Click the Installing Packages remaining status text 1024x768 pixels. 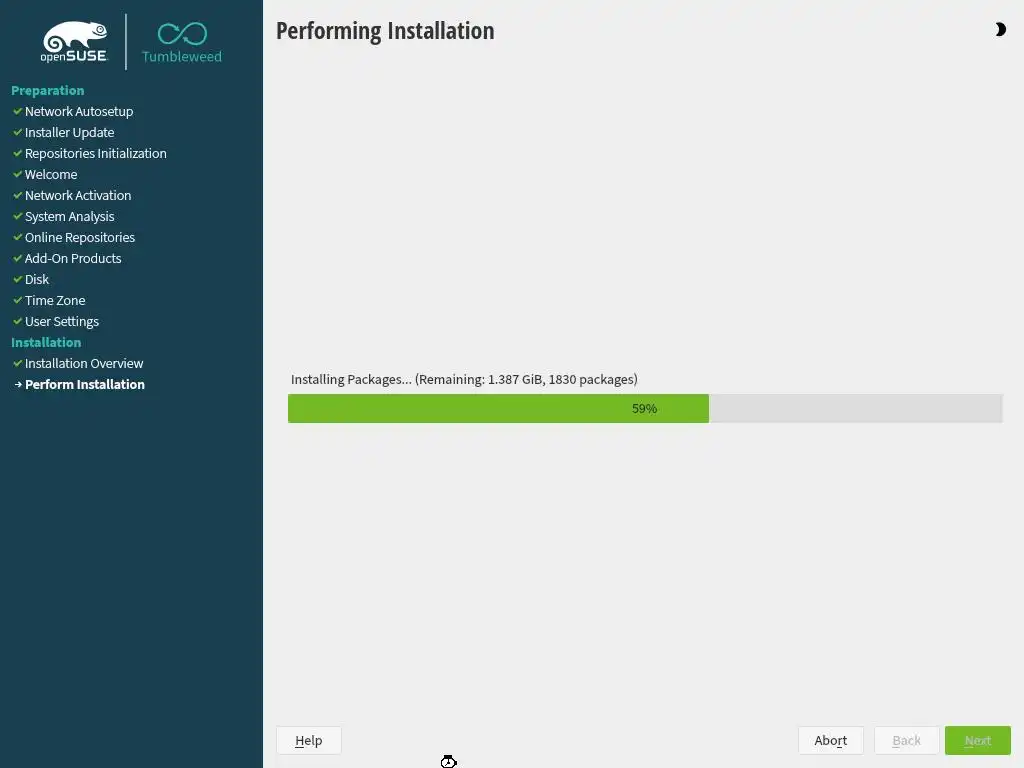(x=464, y=379)
